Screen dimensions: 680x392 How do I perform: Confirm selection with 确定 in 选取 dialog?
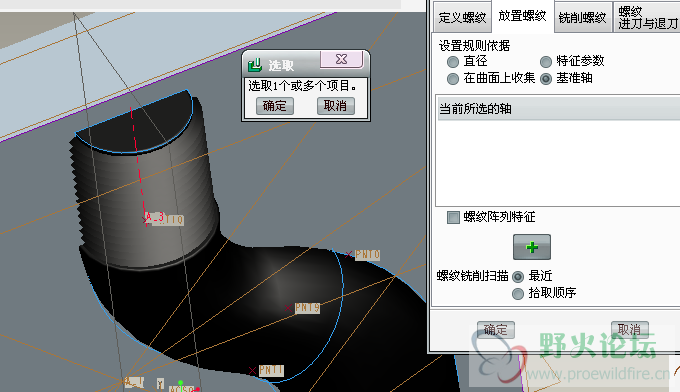point(275,106)
